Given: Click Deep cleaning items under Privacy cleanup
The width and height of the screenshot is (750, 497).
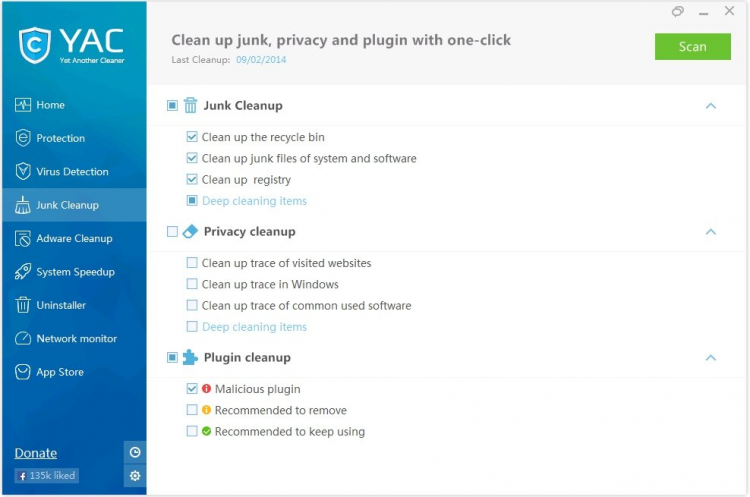Looking at the screenshot, I should [x=254, y=327].
